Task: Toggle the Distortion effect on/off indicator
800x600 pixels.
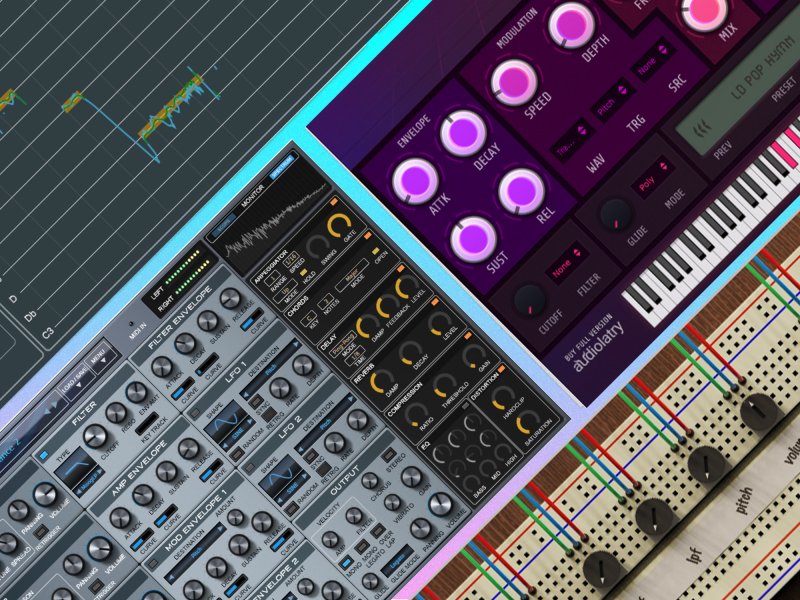Action: (x=501, y=368)
